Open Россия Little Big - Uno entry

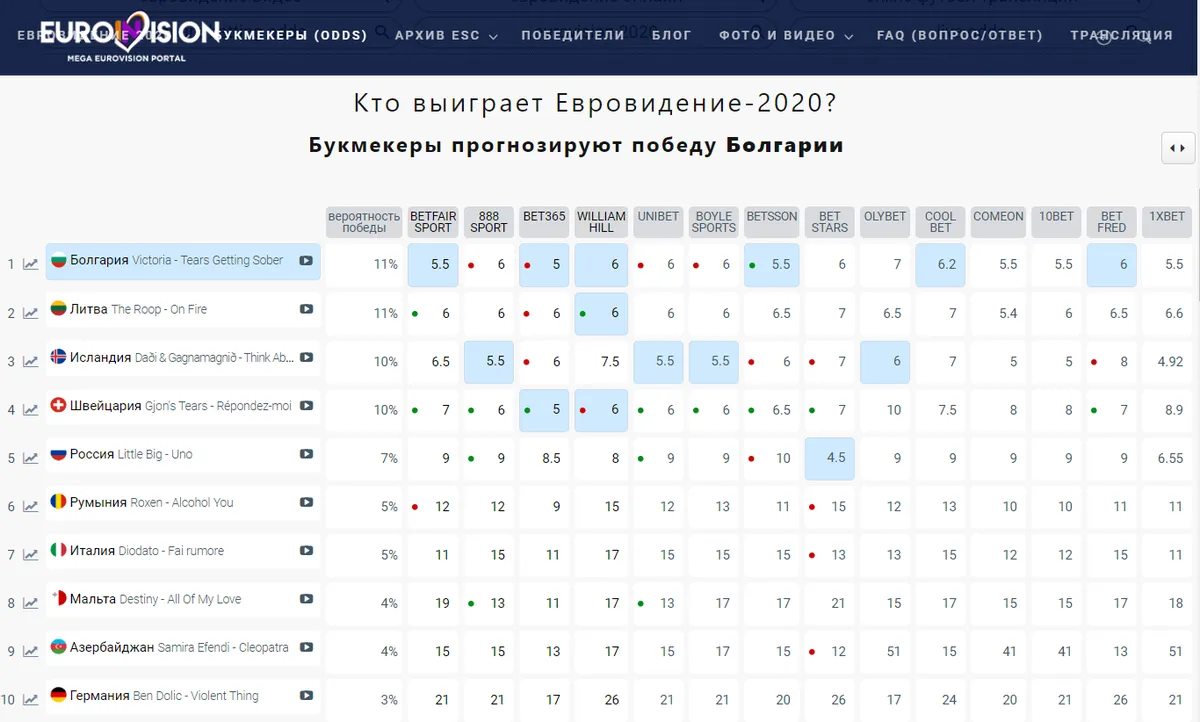click(183, 455)
